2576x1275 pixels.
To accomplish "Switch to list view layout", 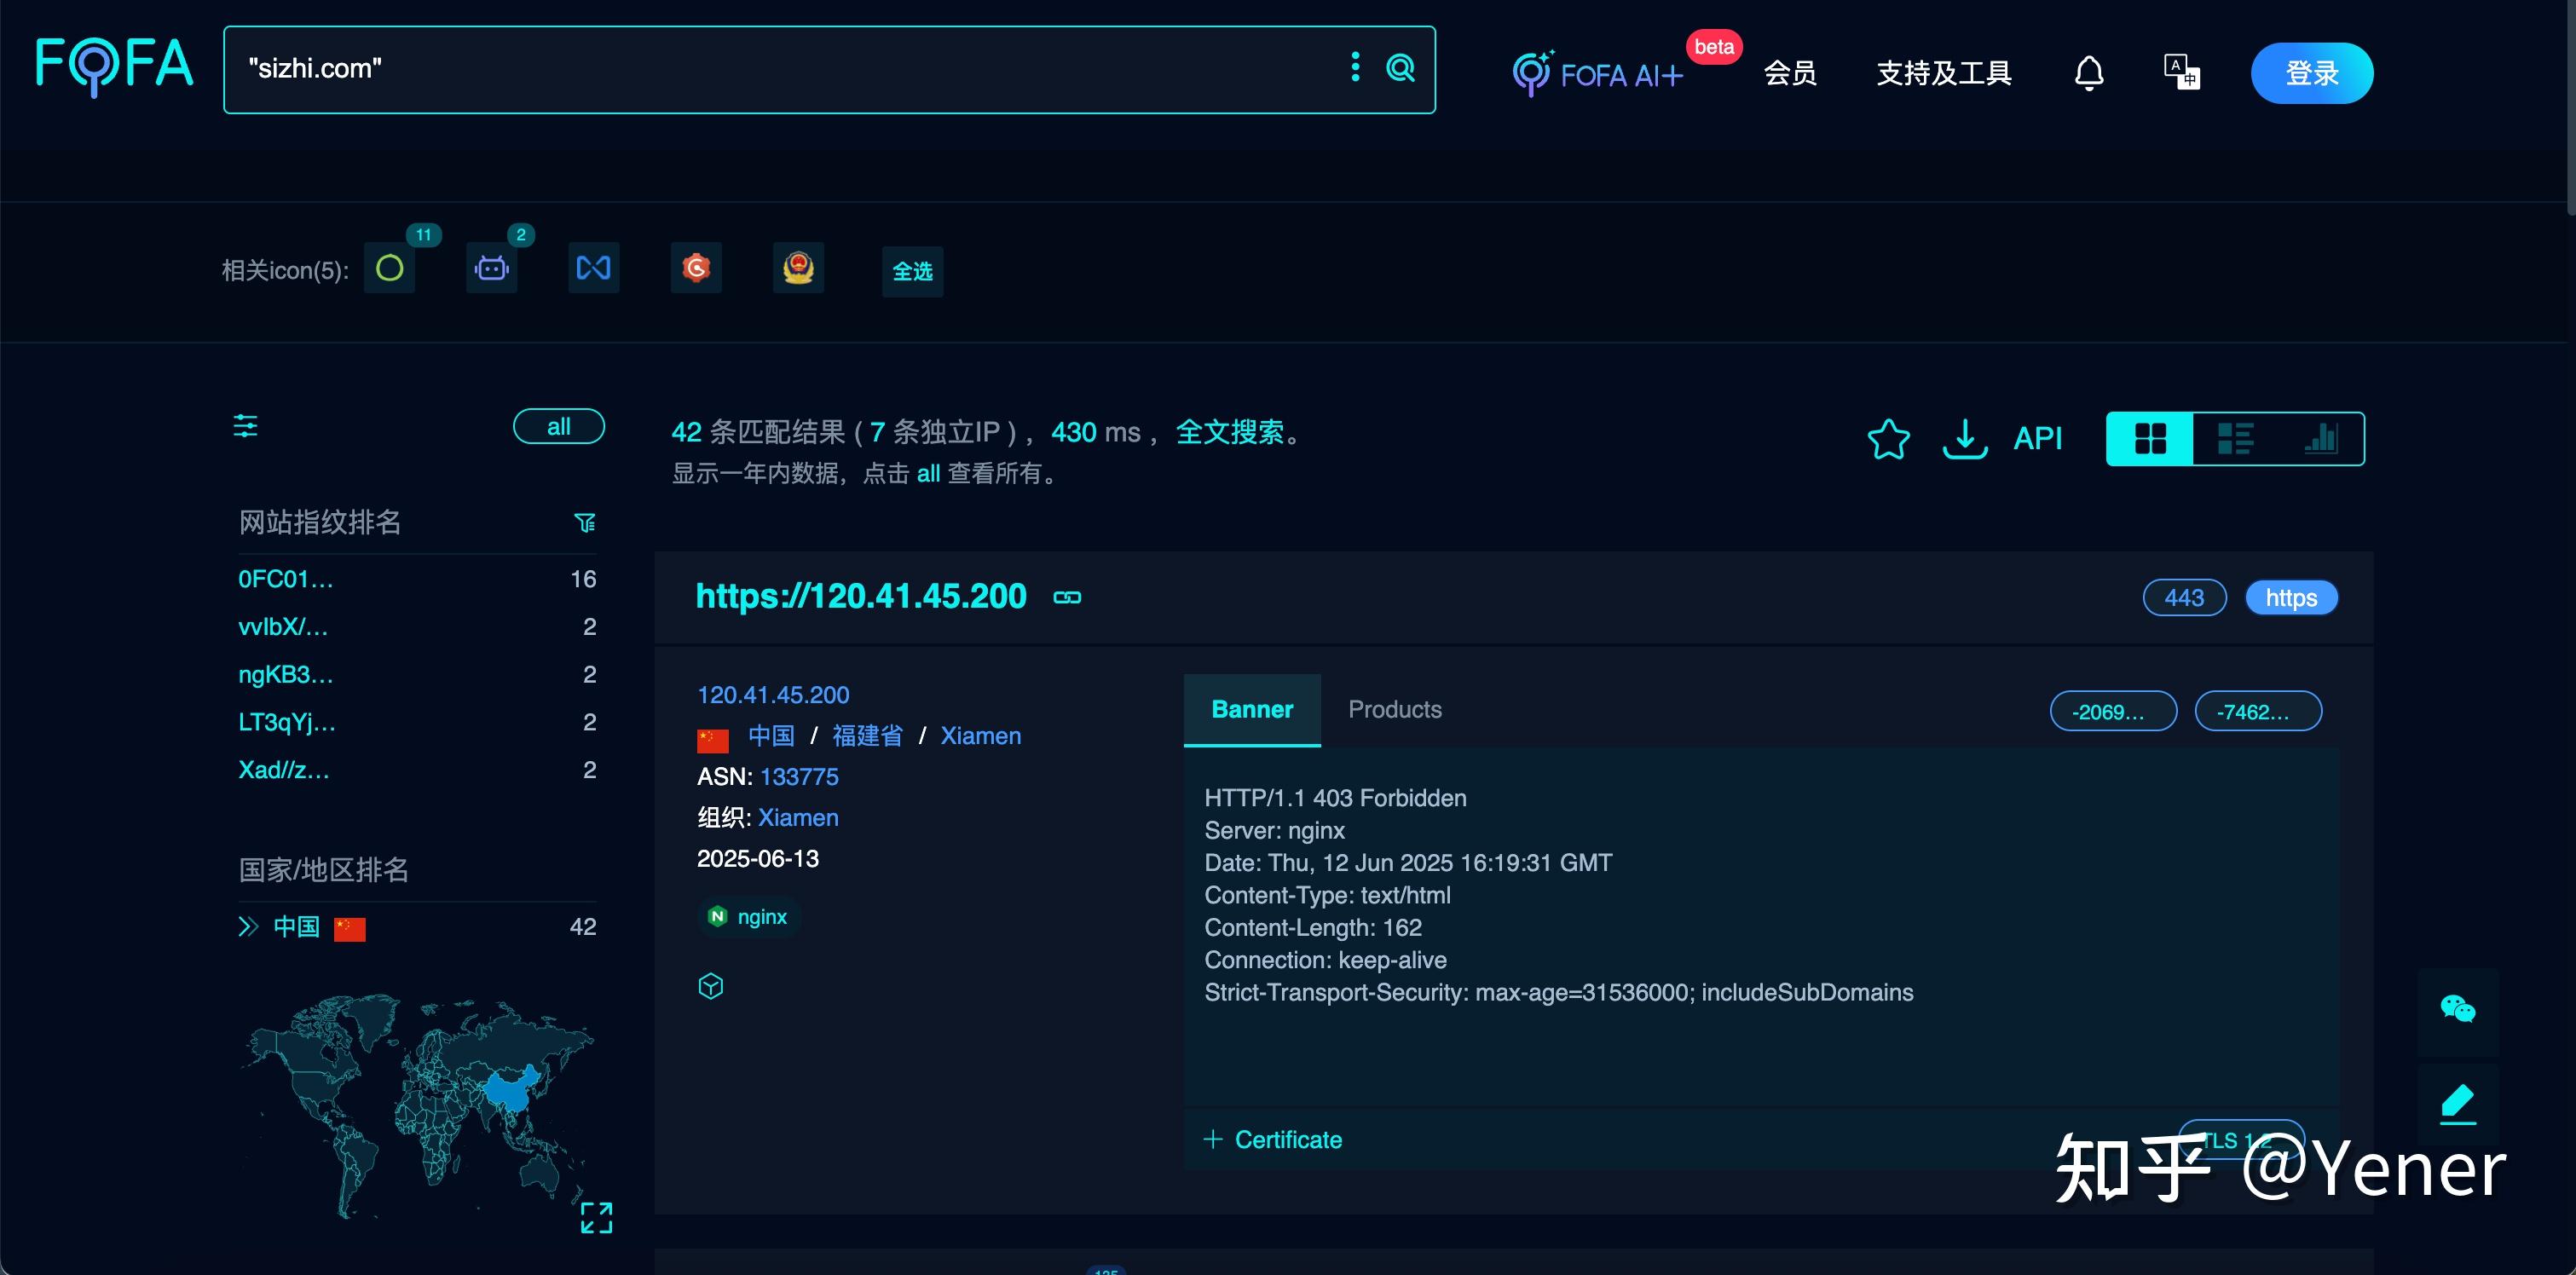I will [2234, 438].
